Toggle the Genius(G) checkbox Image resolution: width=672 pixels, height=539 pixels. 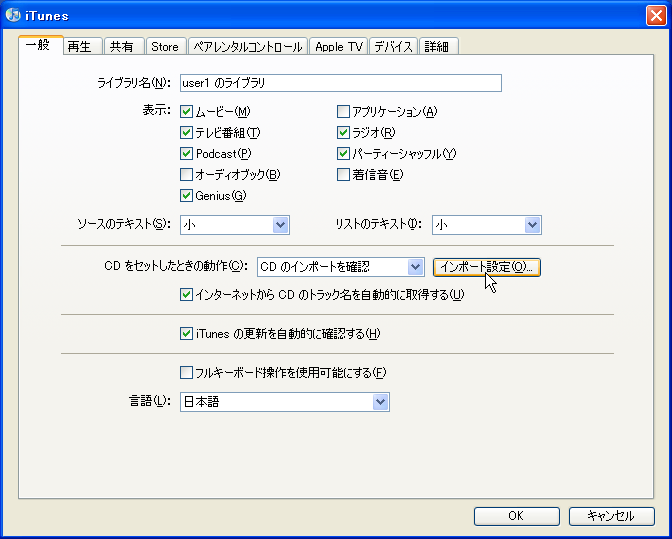point(186,195)
